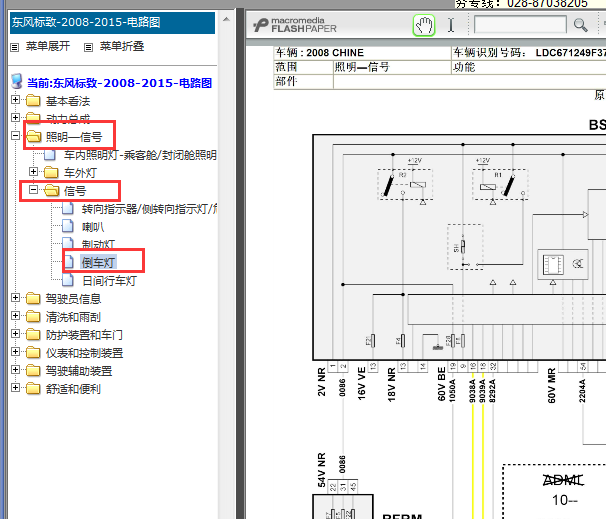This screenshot has width=606, height=519.
Task: Open the 喇叭 circuit document
Action: [x=93, y=227]
